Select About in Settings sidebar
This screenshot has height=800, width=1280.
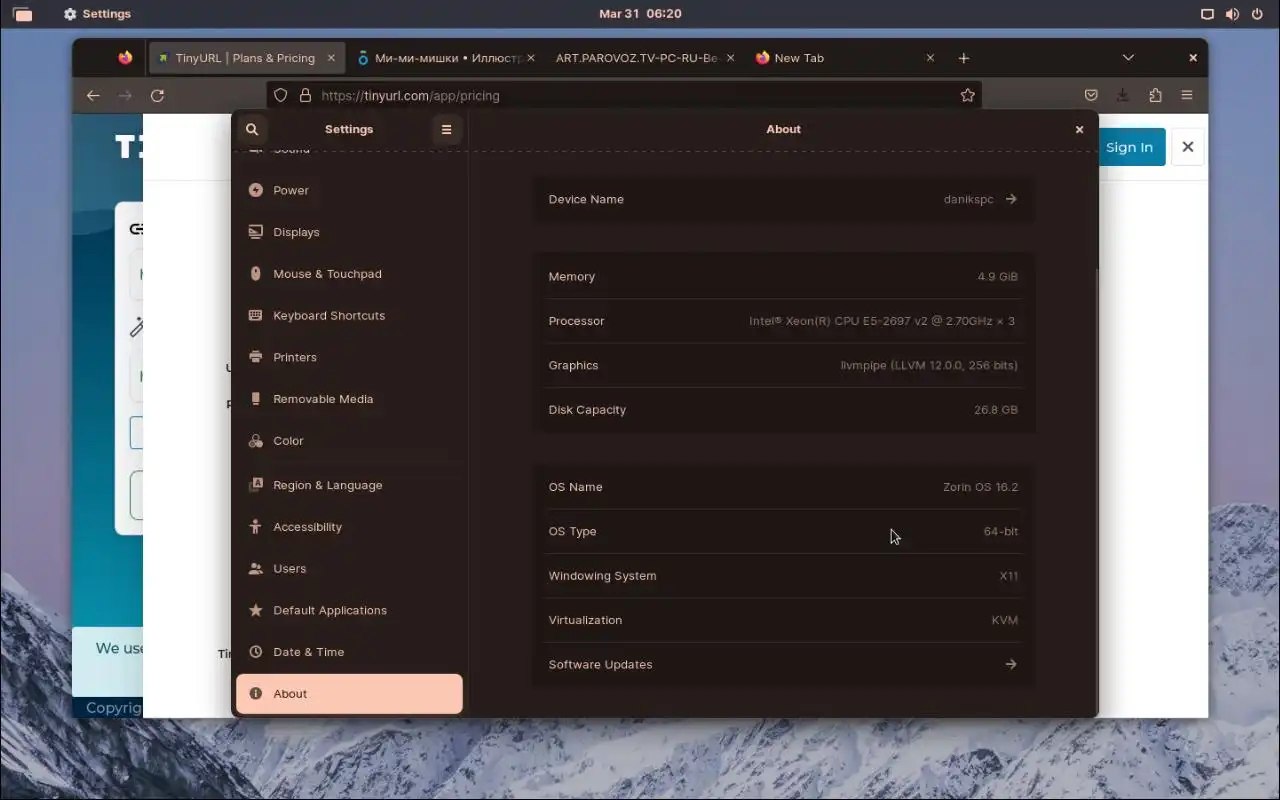click(349, 694)
